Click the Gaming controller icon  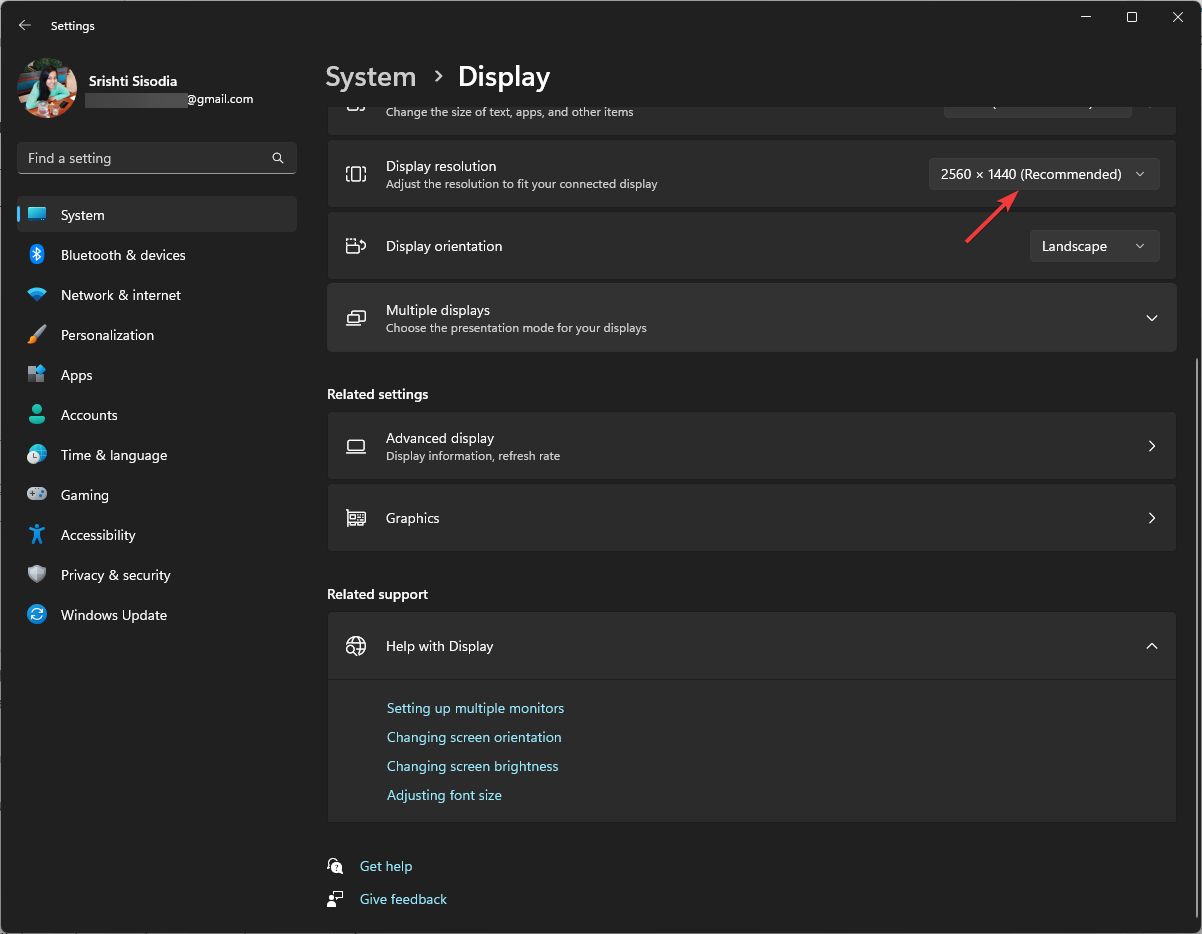coord(37,495)
